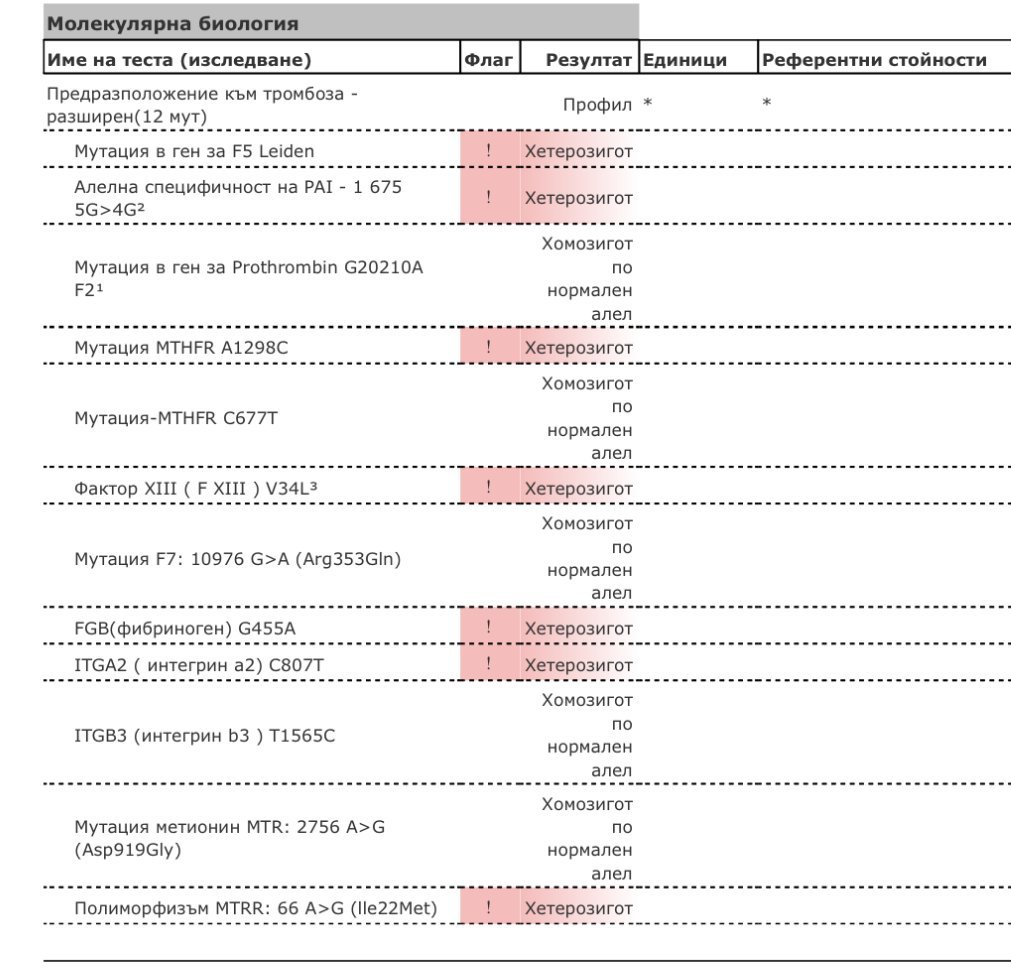Click the Хетерозигот result for ITGA2 C807T
1011x972 pixels.
pos(579,665)
